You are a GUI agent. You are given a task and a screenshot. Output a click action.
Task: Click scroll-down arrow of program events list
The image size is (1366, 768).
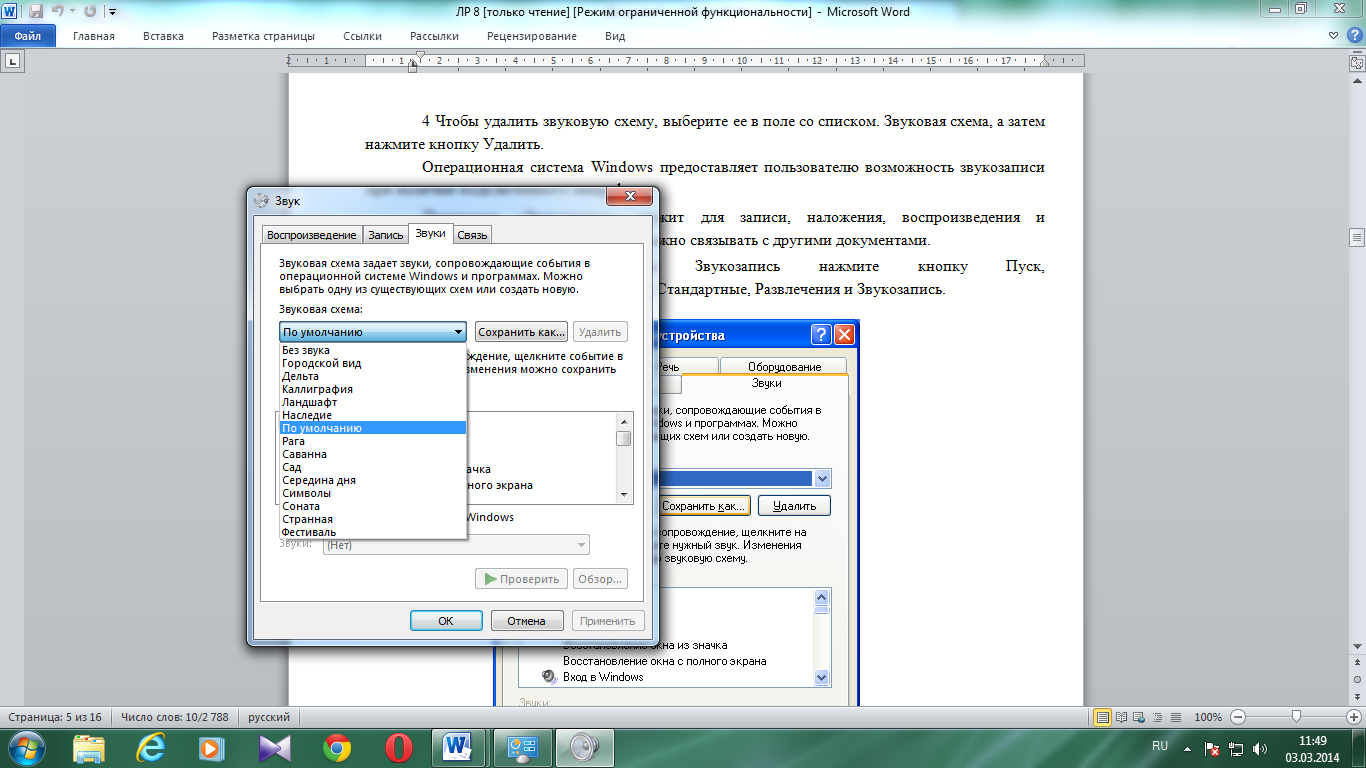point(624,494)
